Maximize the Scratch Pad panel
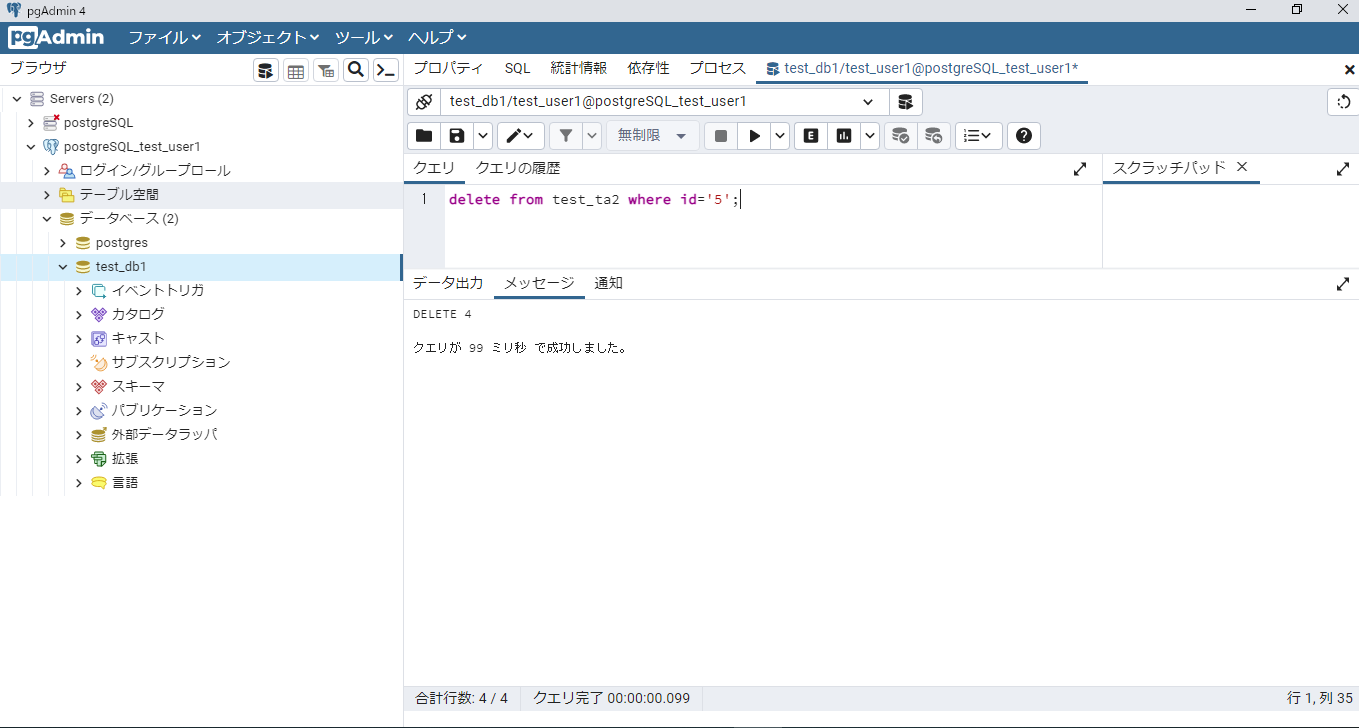Image resolution: width=1359 pixels, height=728 pixels. 1343,170
